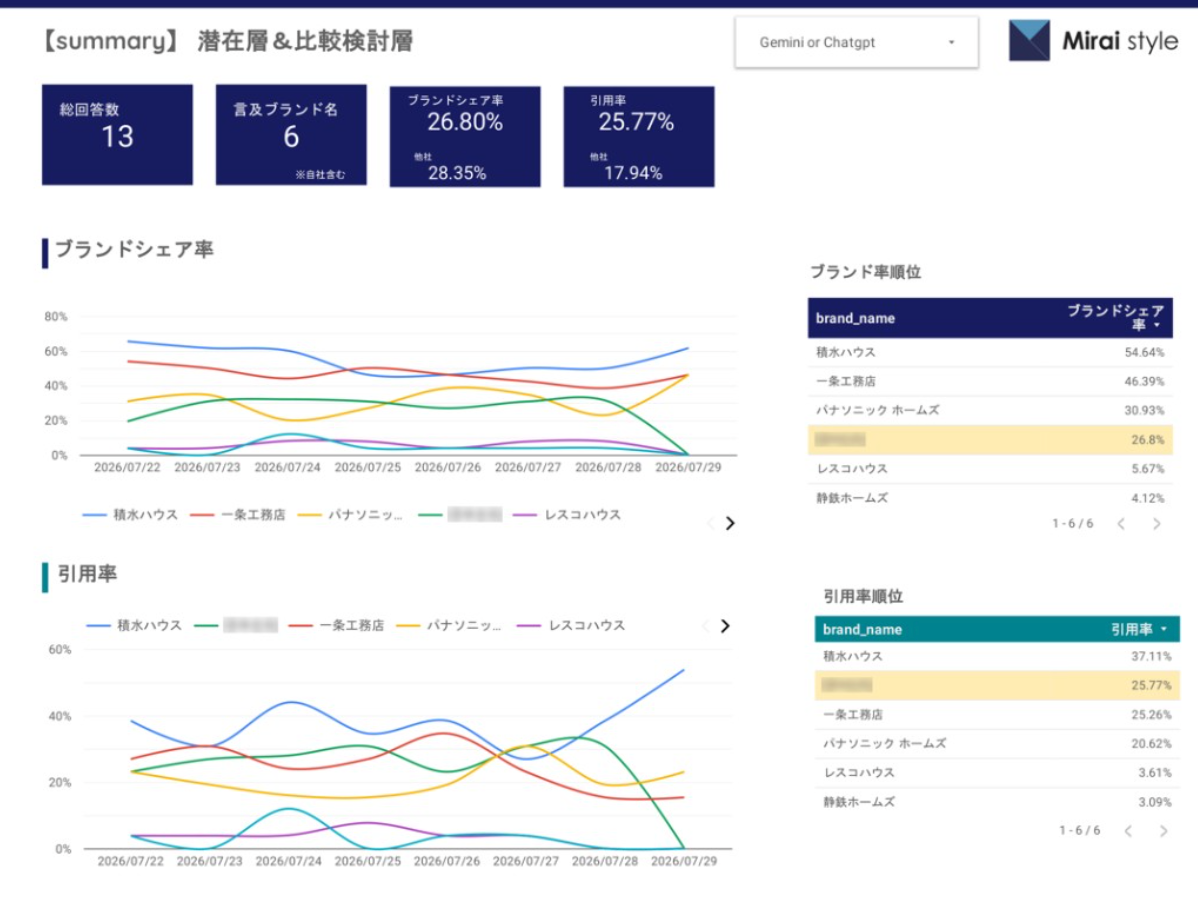Select 総回答数 13 scorecard
1198x898 pixels.
(117, 135)
